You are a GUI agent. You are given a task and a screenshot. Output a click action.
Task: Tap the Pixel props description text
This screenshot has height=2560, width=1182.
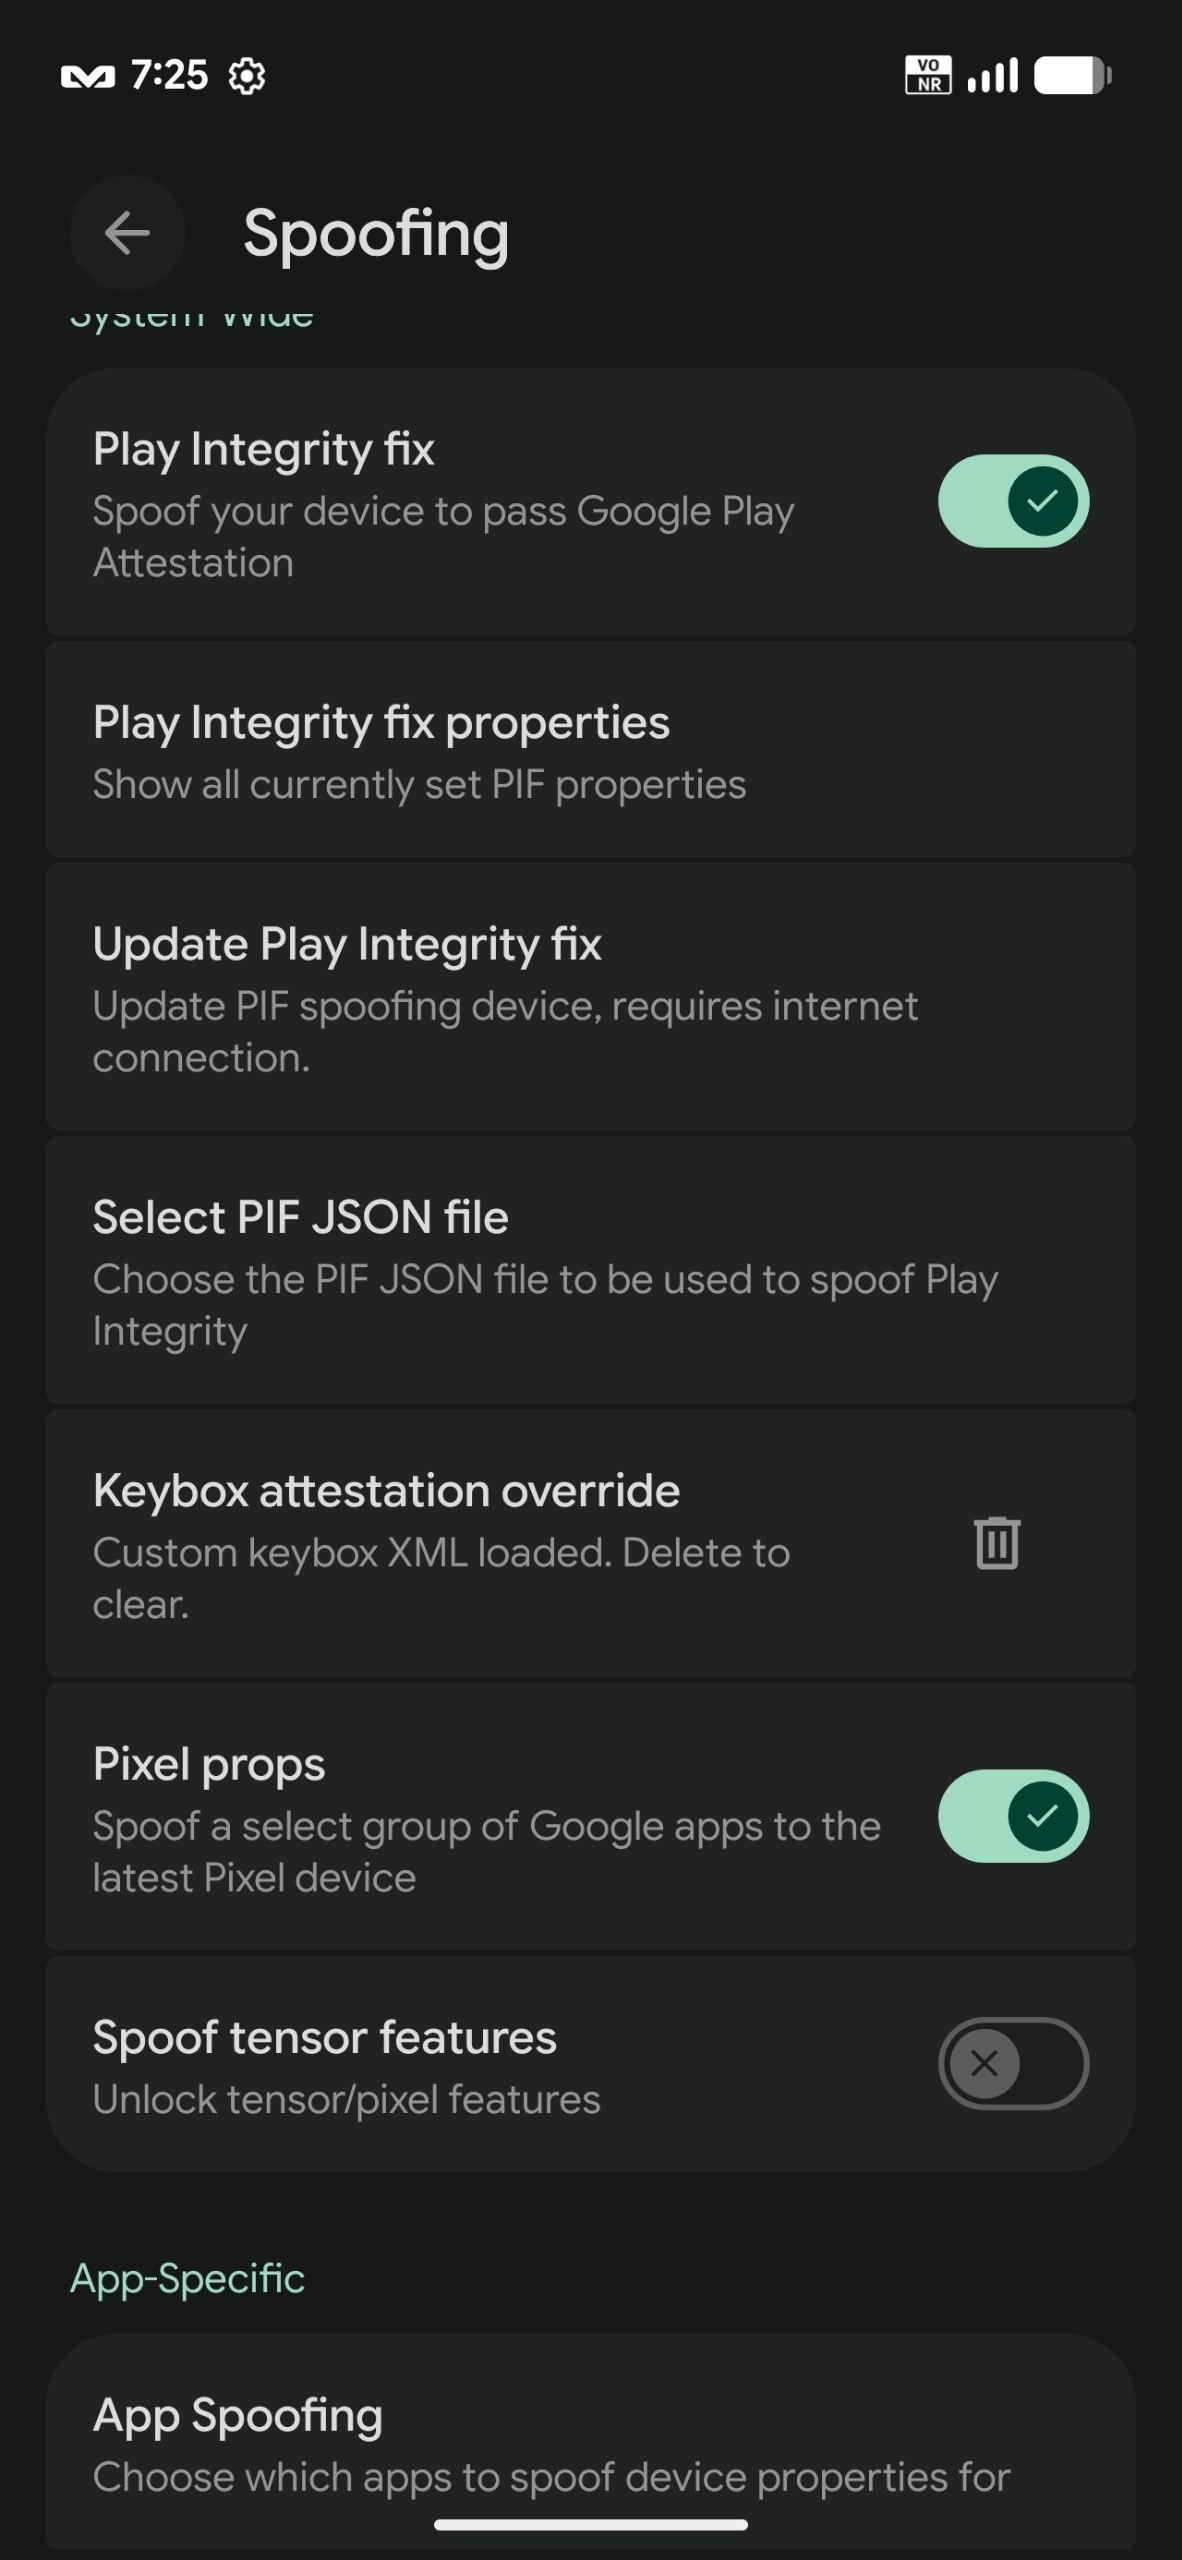pos(487,1852)
